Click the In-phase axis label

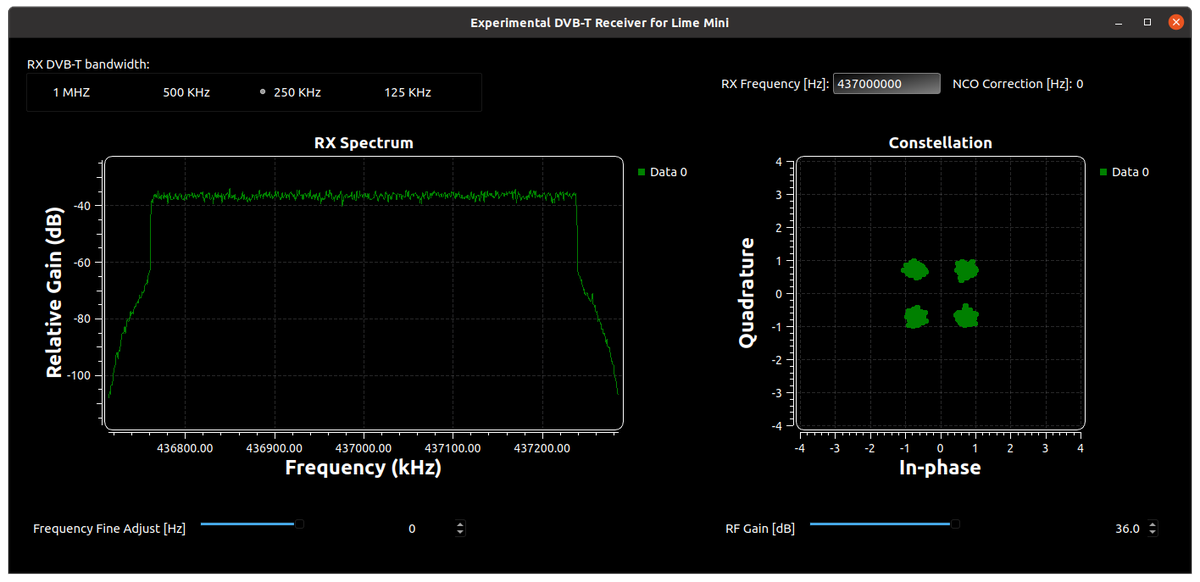(x=940, y=467)
